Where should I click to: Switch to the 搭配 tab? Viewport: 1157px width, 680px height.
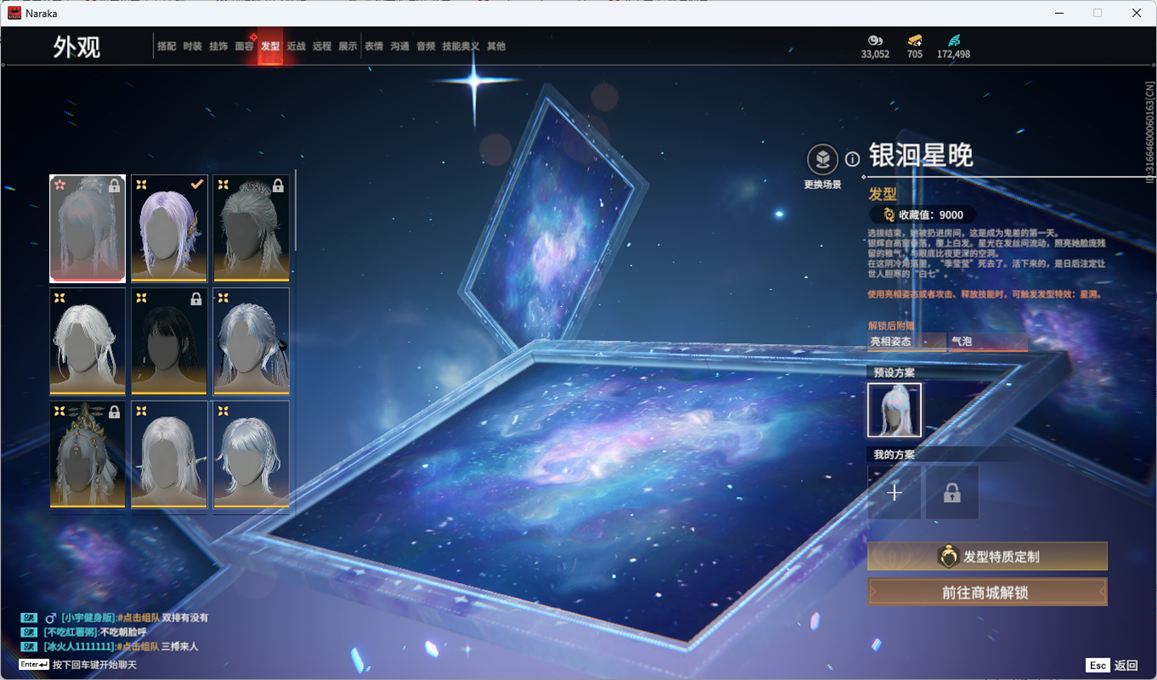pos(167,46)
